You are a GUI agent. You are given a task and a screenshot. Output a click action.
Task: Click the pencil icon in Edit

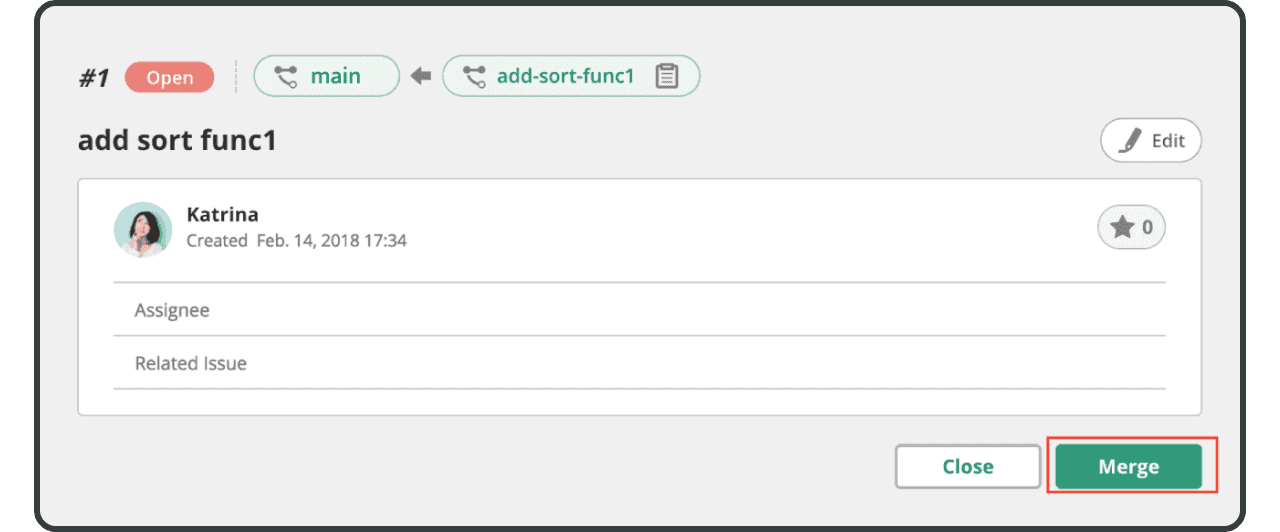pos(1129,141)
